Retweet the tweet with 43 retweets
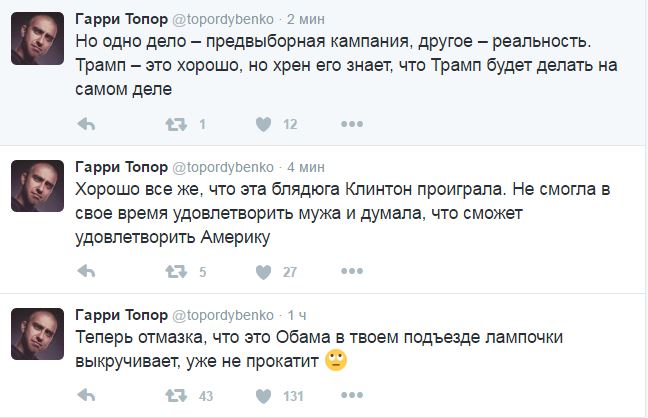The image size is (648, 418). pos(175,396)
